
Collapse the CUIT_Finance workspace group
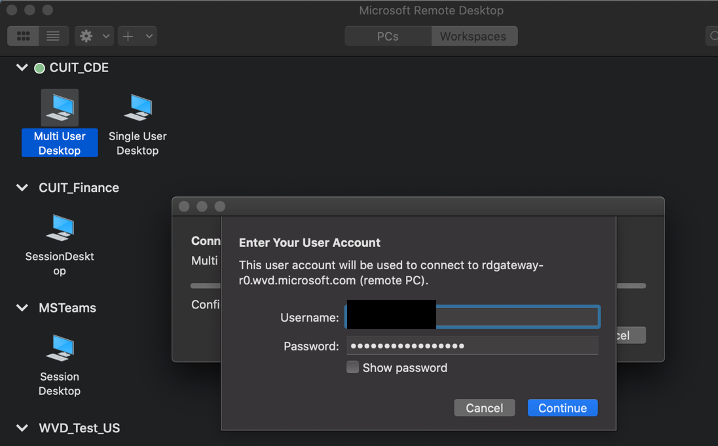(22, 188)
